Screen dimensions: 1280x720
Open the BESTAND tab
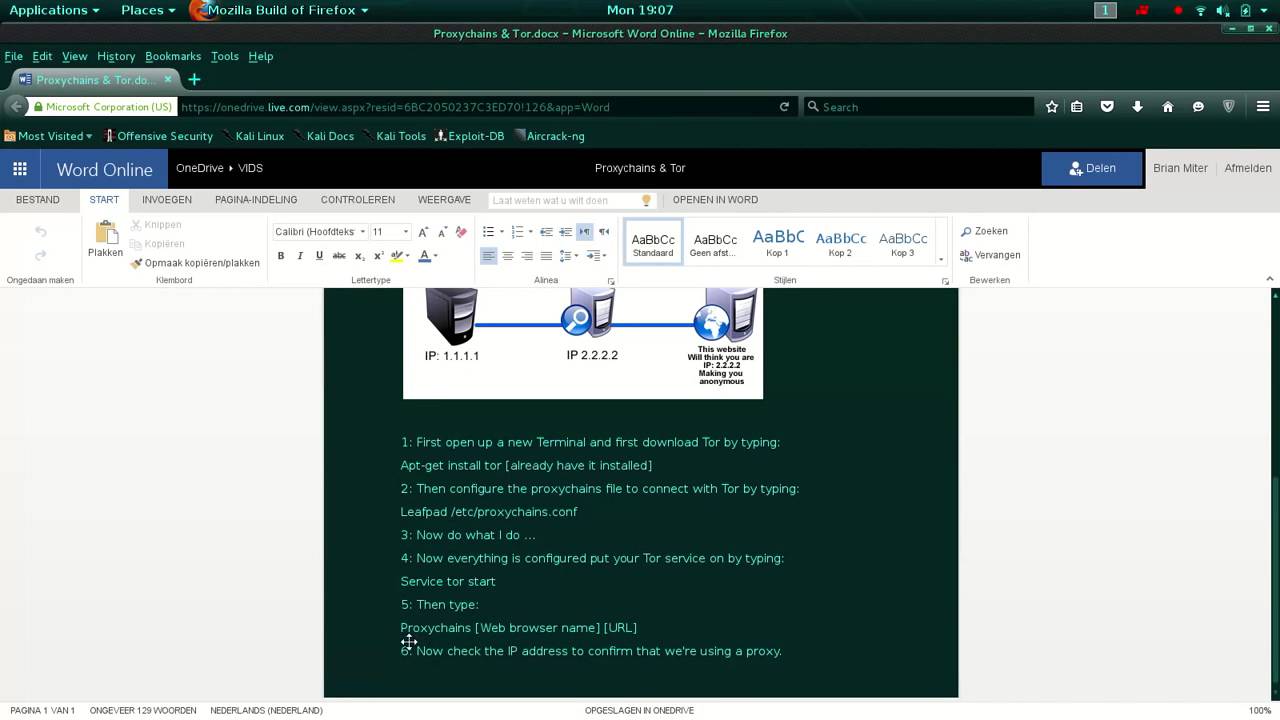38,200
